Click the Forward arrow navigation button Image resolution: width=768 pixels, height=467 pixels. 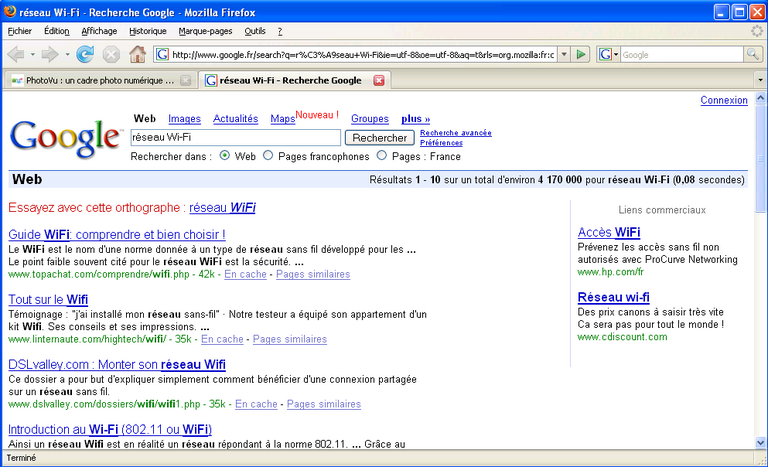point(50,54)
